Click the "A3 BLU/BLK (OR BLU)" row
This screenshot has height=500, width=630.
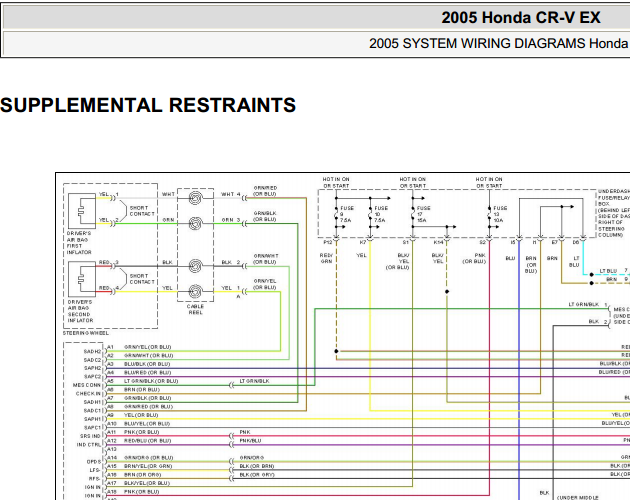tap(139, 364)
